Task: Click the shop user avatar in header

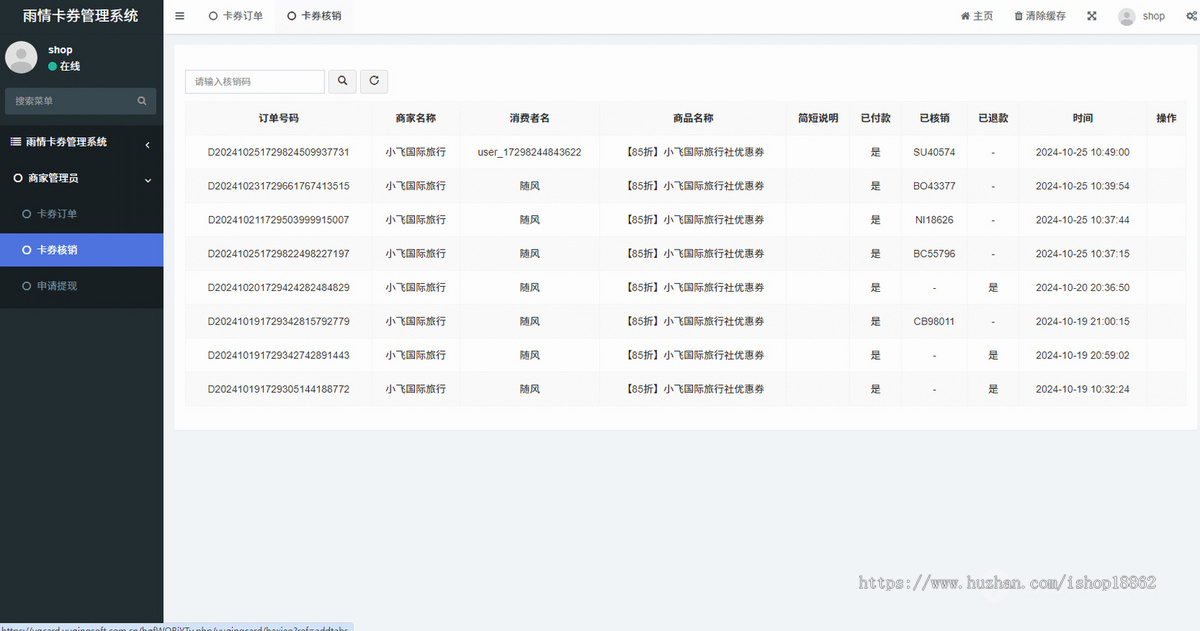Action: 1127,16
